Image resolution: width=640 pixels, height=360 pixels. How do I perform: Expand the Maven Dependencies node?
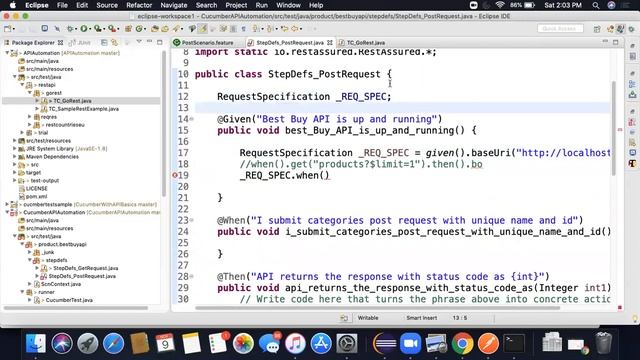(x=14, y=157)
